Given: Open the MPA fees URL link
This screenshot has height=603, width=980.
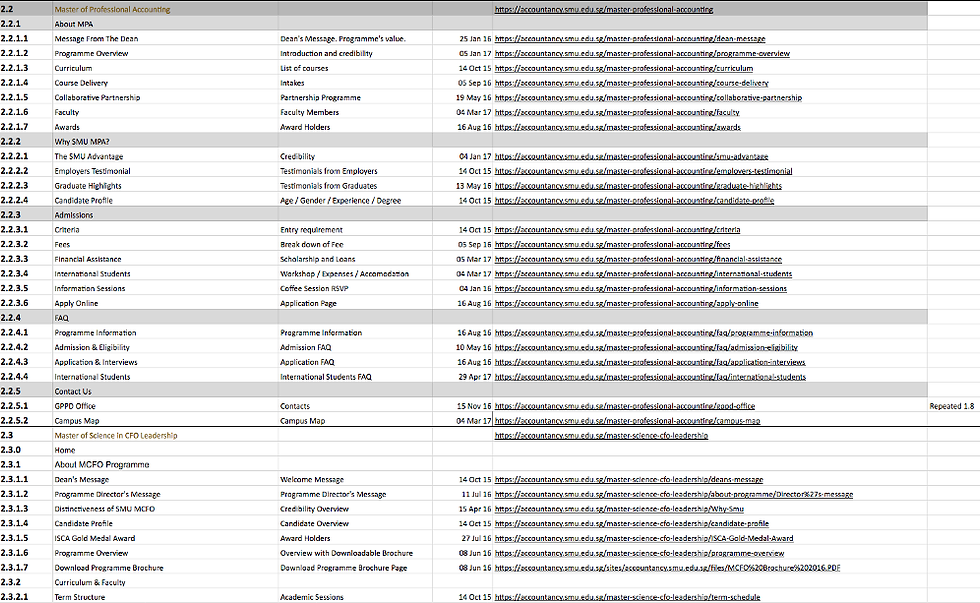Looking at the screenshot, I should (612, 244).
